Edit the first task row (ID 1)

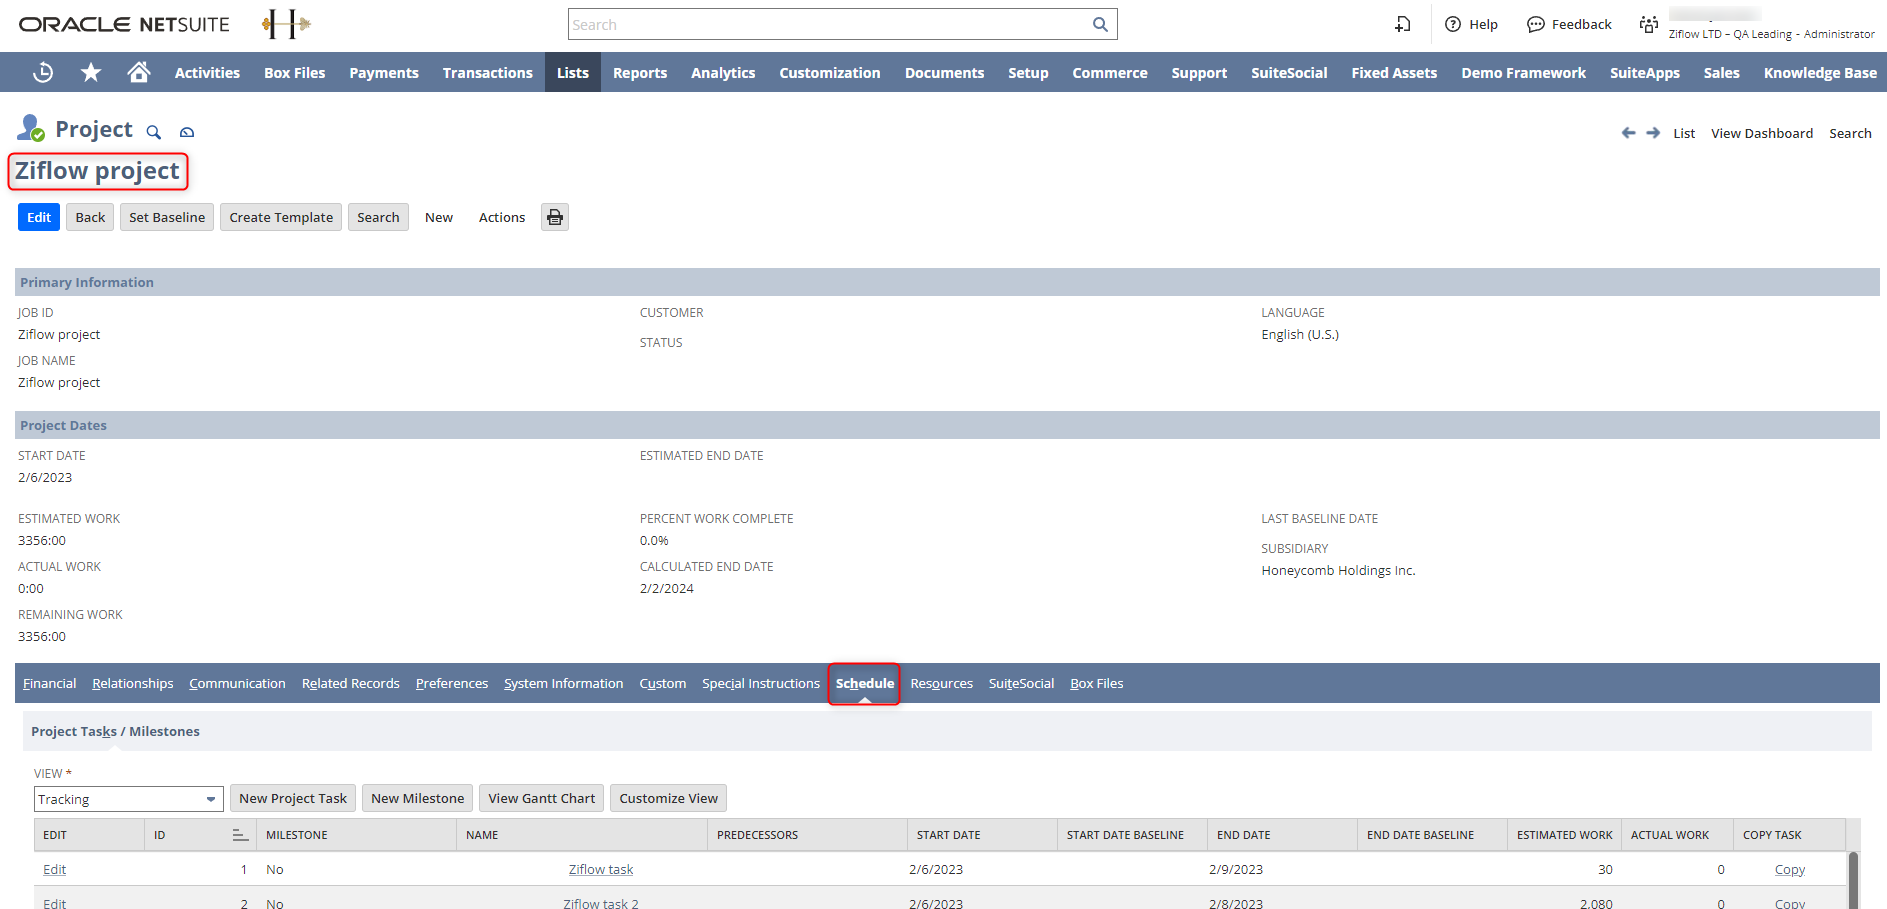tap(55, 869)
